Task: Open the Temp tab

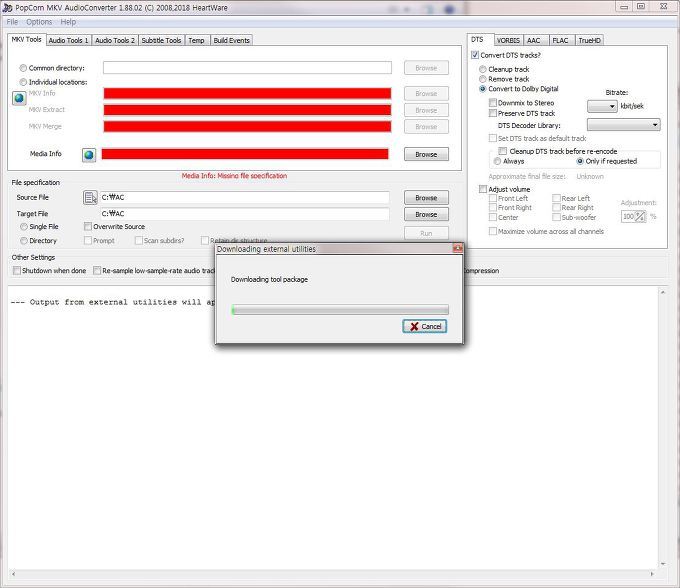Action: (196, 40)
